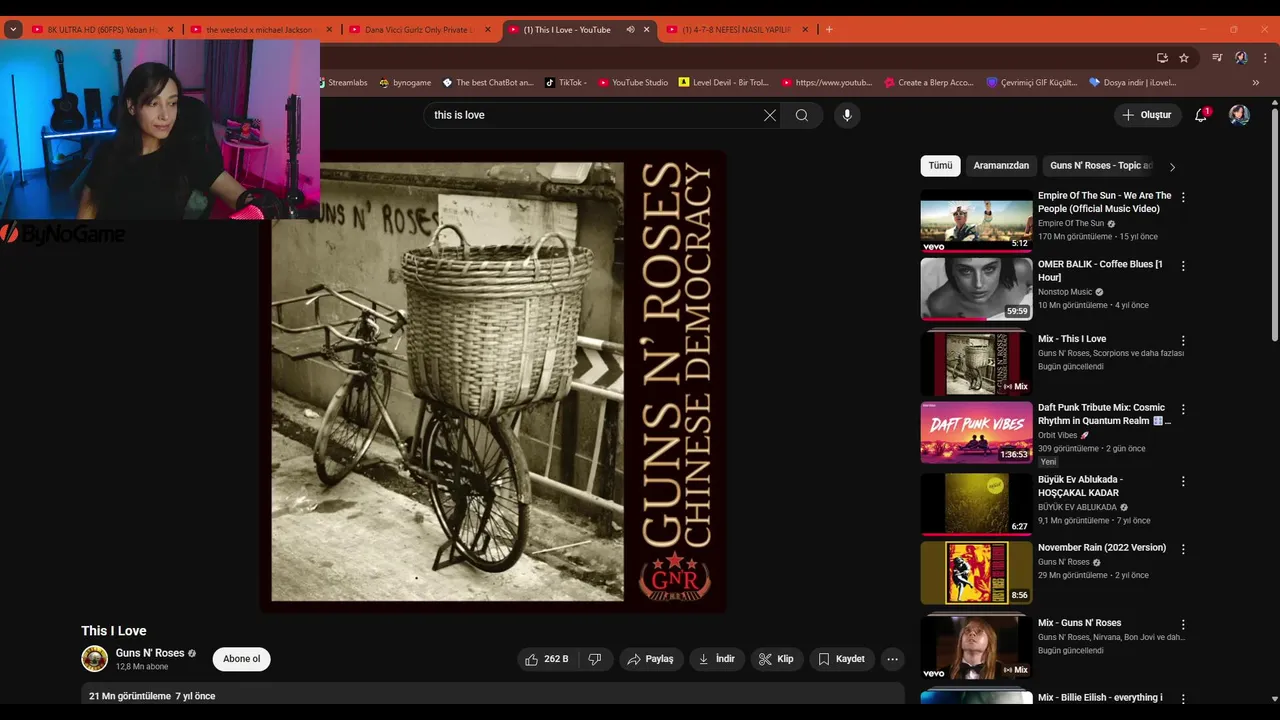Click the Abone ol subscribe button

pos(241,659)
